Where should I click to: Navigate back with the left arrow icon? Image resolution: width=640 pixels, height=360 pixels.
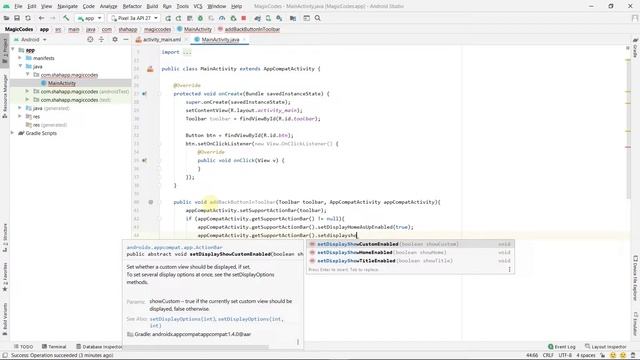point(41,18)
